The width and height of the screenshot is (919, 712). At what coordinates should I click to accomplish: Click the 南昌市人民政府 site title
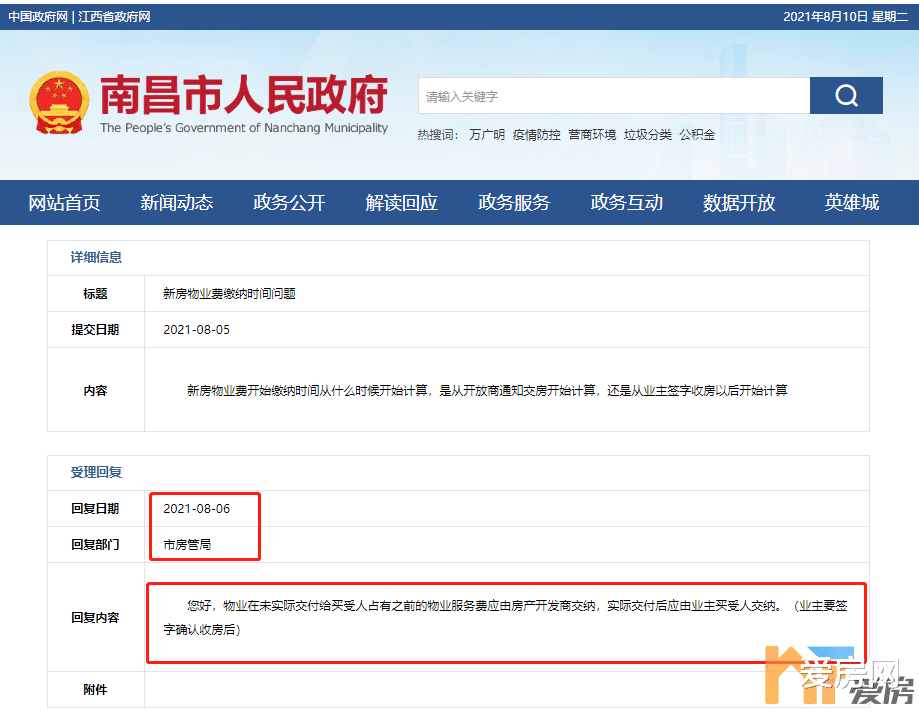[x=243, y=94]
